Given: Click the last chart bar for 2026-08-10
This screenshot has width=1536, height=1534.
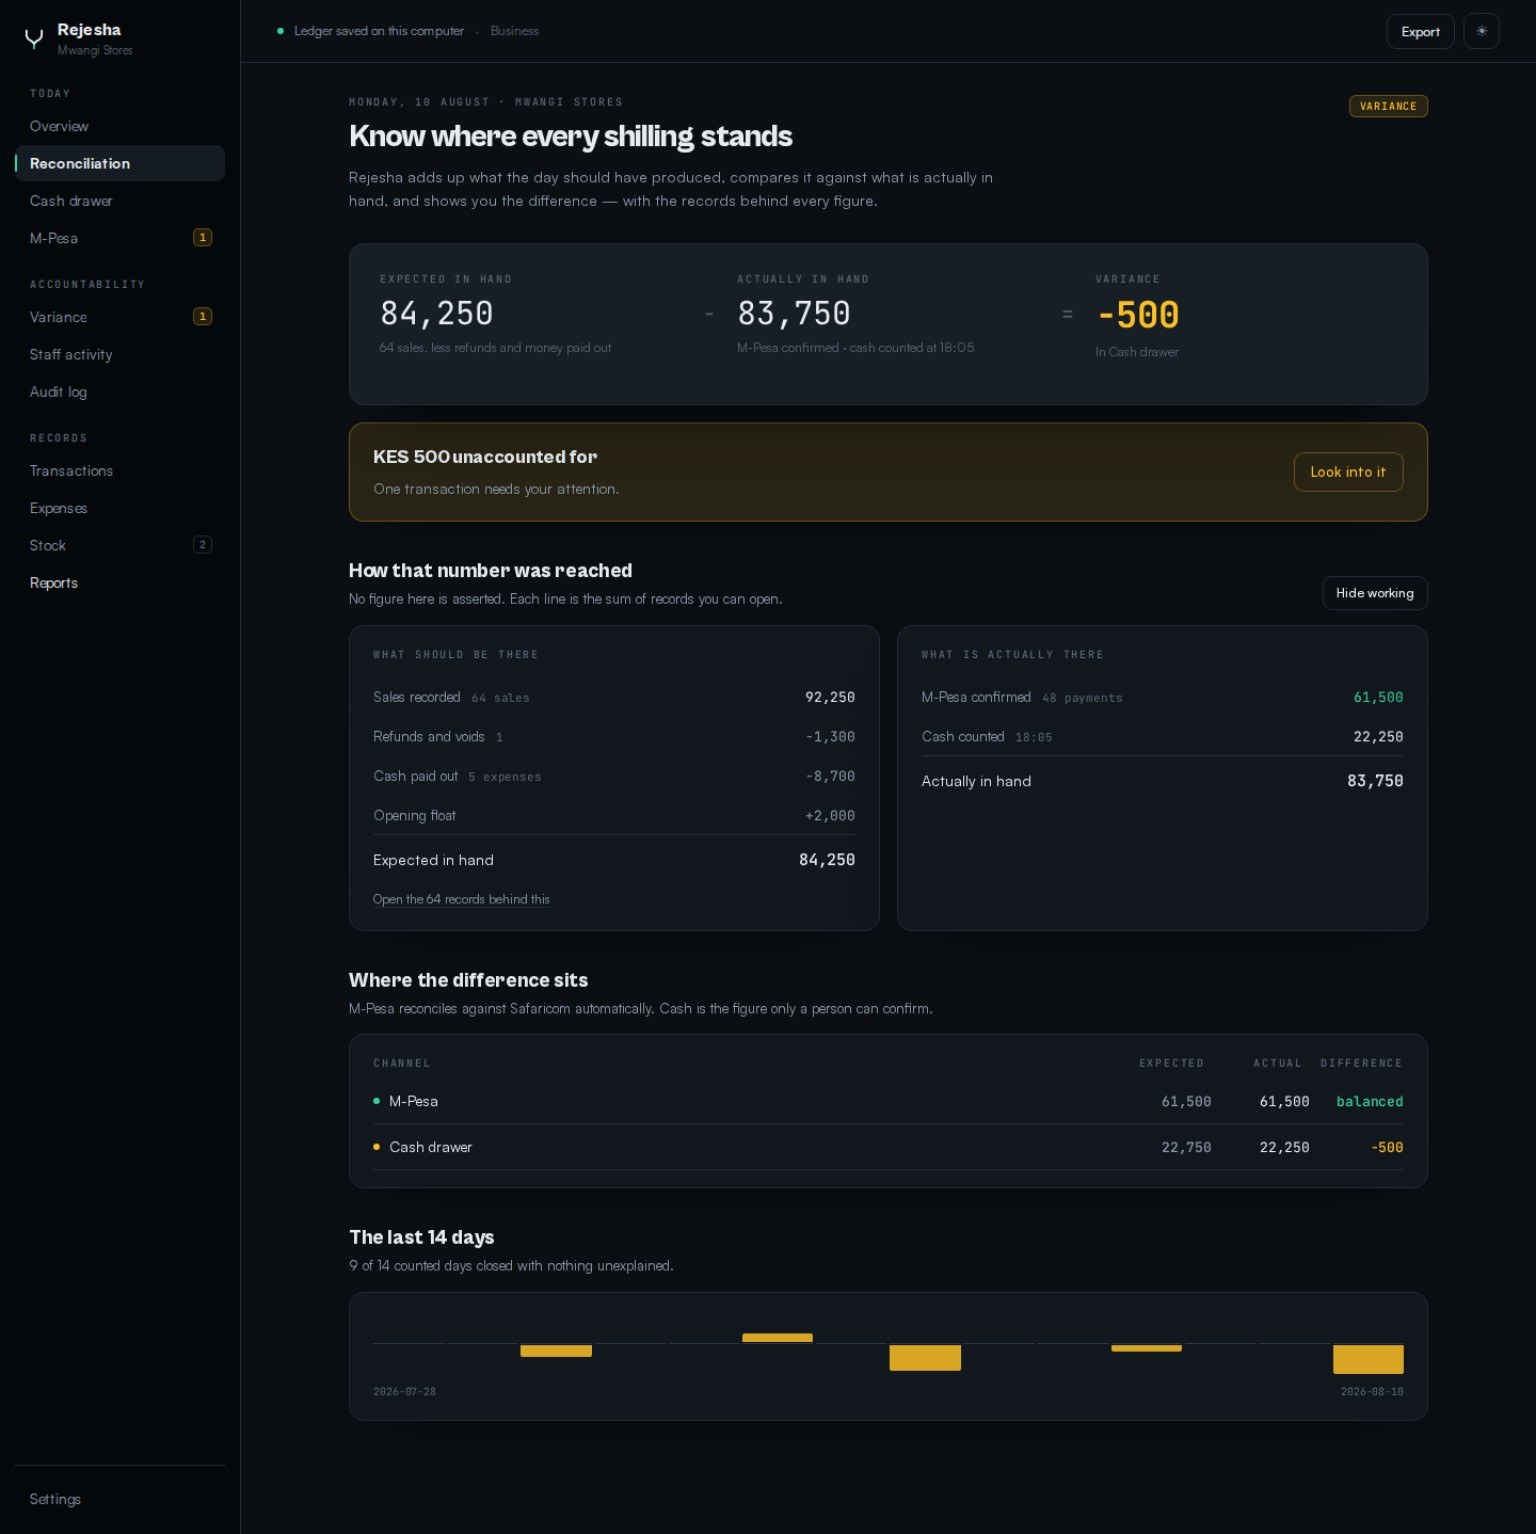Looking at the screenshot, I should click(1368, 1359).
